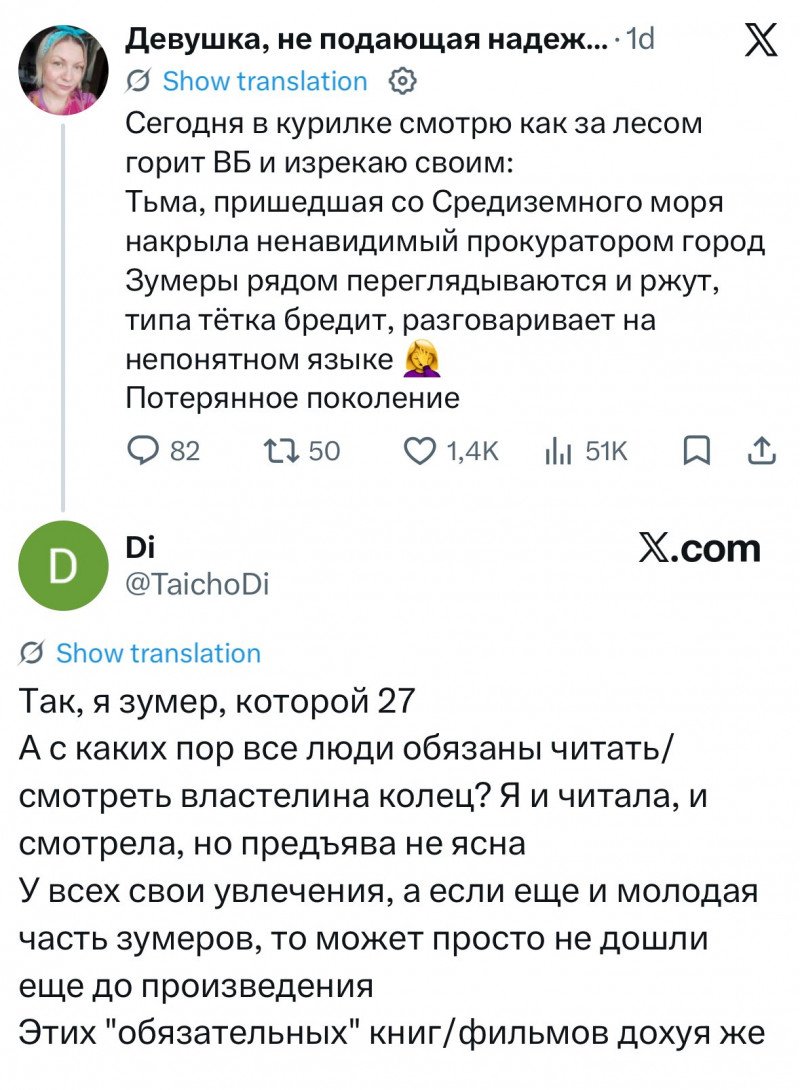Image resolution: width=800 pixels, height=1090 pixels.
Task: Show translation for Di's reply
Action: coord(158,653)
